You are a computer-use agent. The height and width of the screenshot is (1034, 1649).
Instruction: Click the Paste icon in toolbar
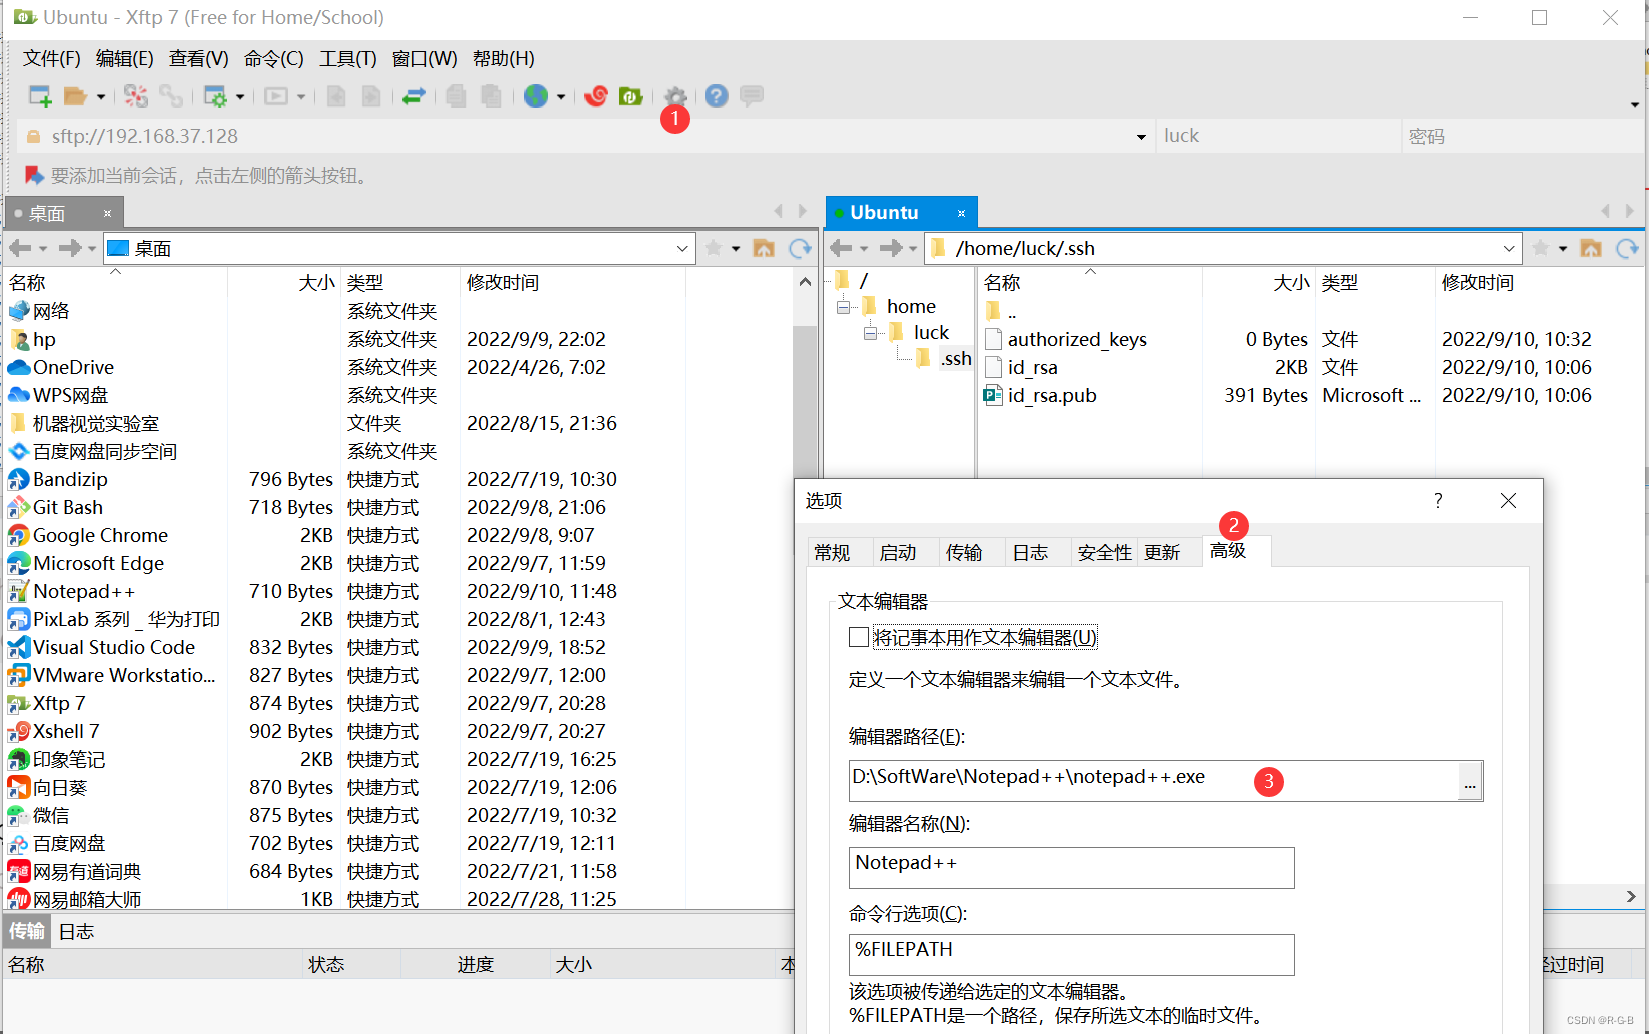tap(491, 96)
